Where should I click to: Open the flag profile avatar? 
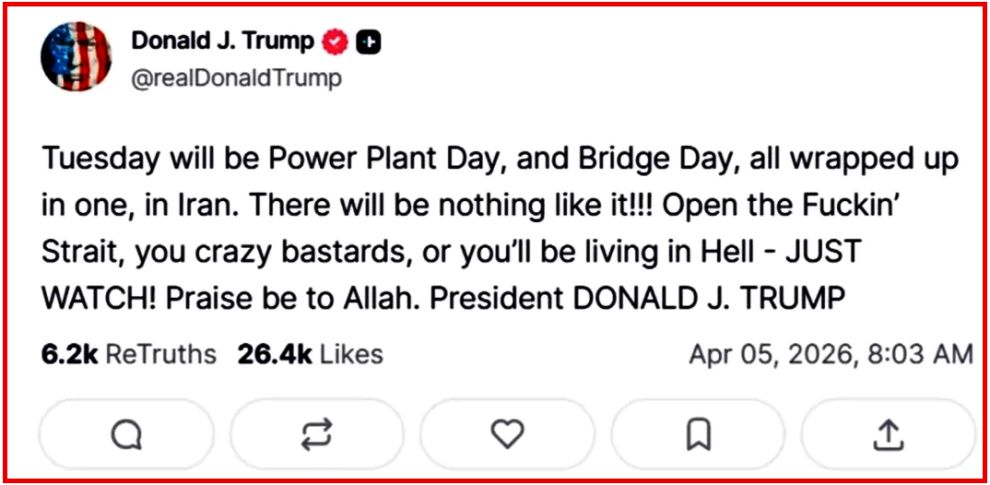[76, 55]
